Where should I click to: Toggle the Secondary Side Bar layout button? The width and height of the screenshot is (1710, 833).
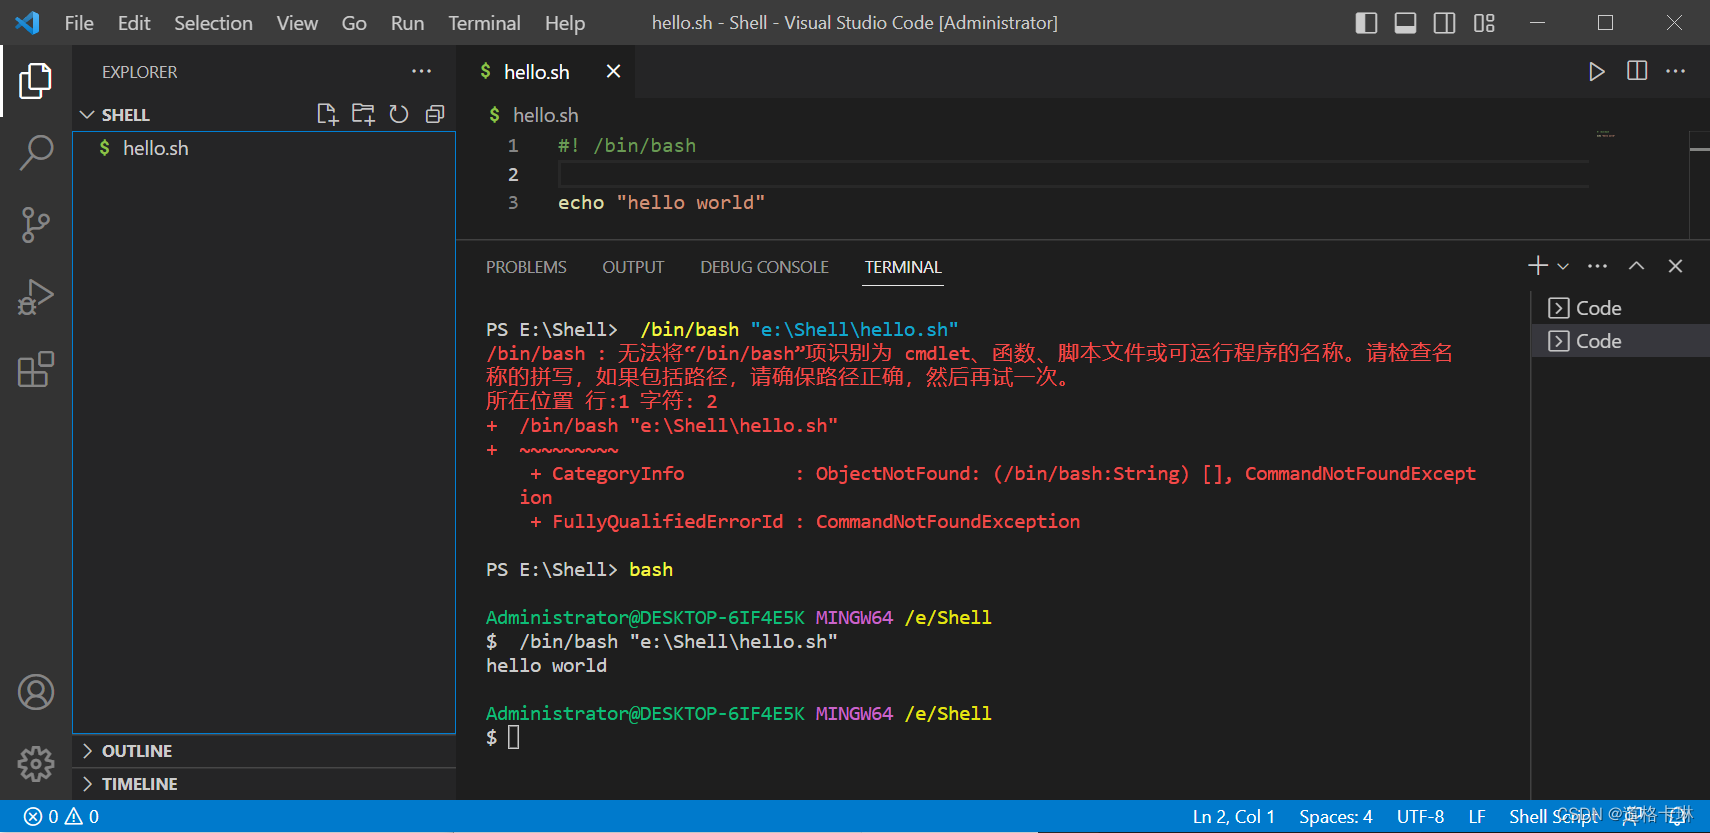[1445, 22]
